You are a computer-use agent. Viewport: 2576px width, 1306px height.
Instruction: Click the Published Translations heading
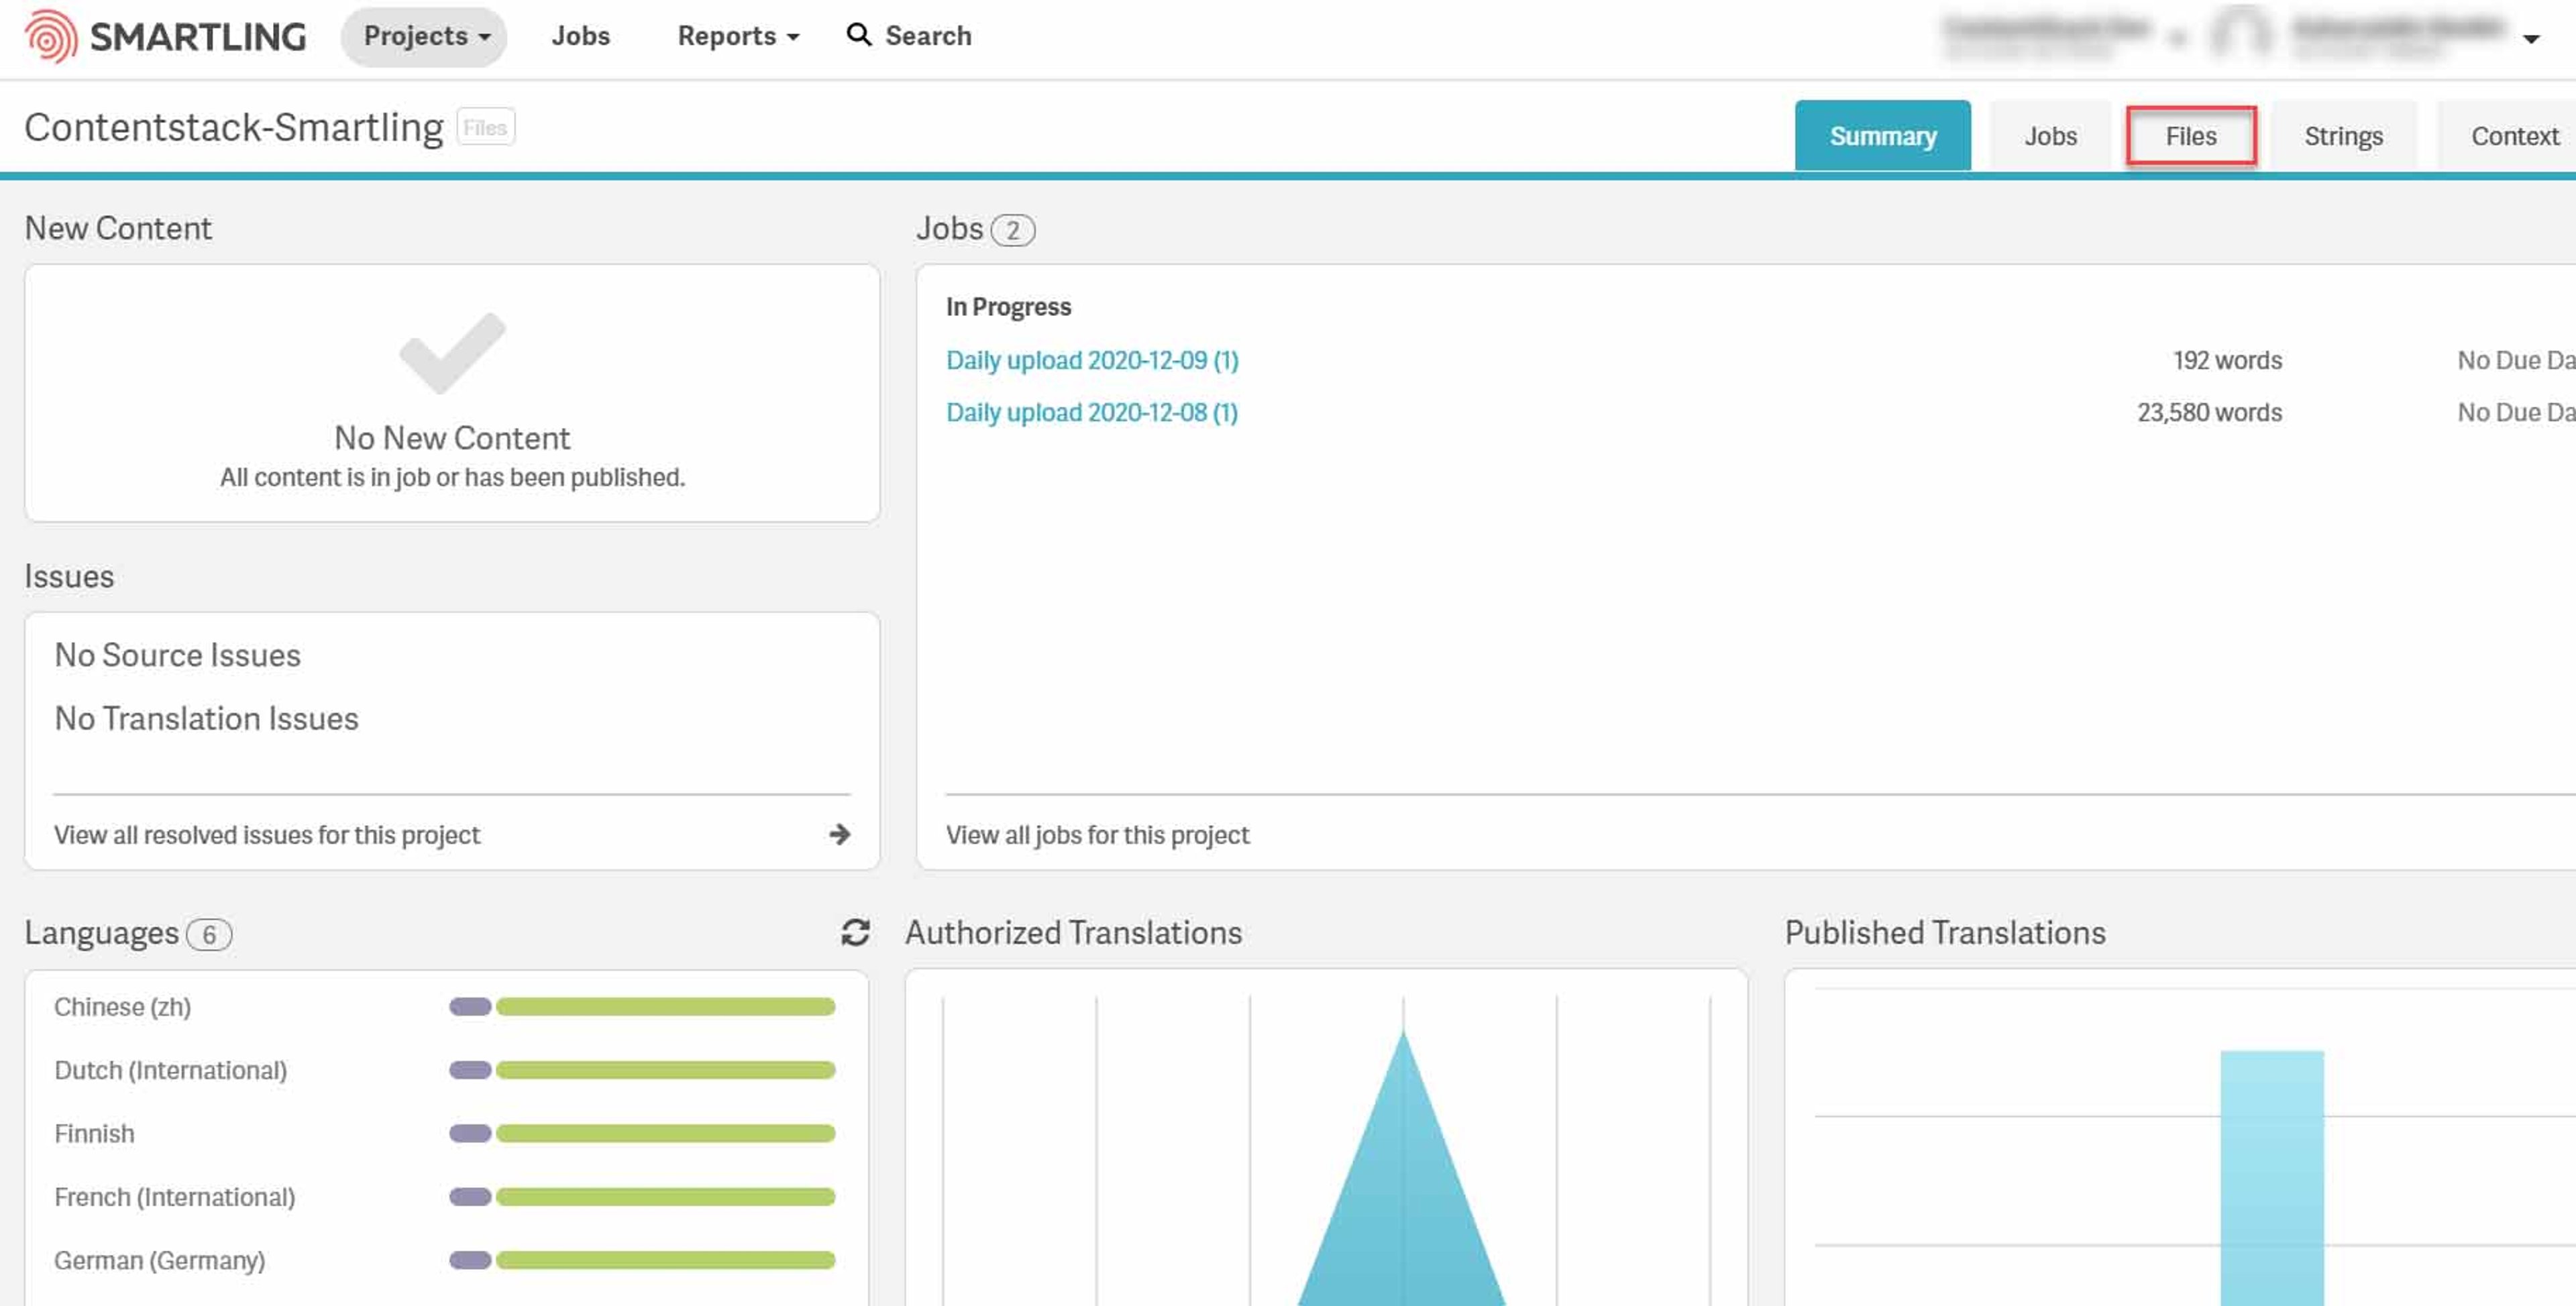point(1945,932)
